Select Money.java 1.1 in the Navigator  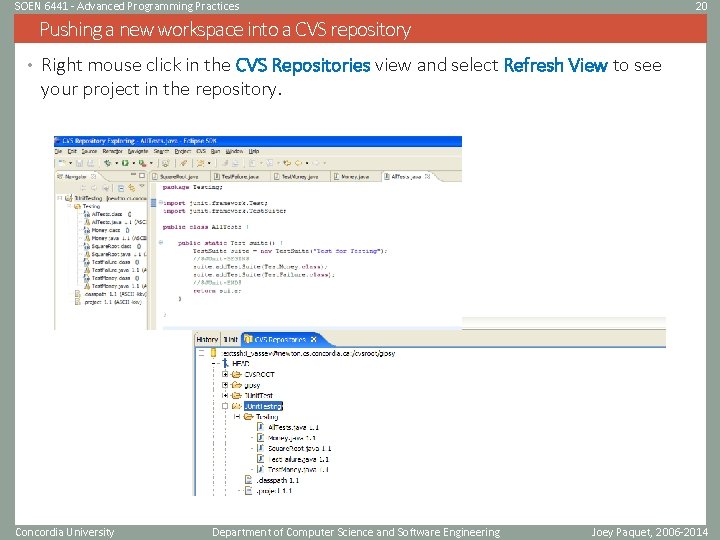click(x=115, y=238)
